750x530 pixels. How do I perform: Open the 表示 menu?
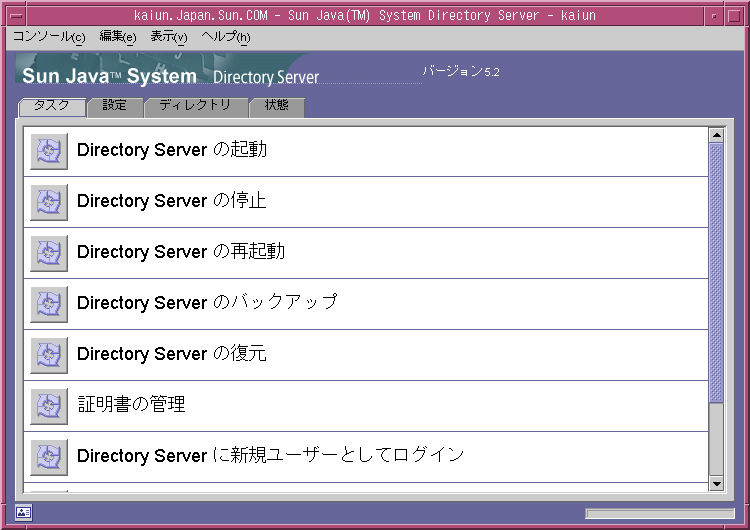(169, 37)
